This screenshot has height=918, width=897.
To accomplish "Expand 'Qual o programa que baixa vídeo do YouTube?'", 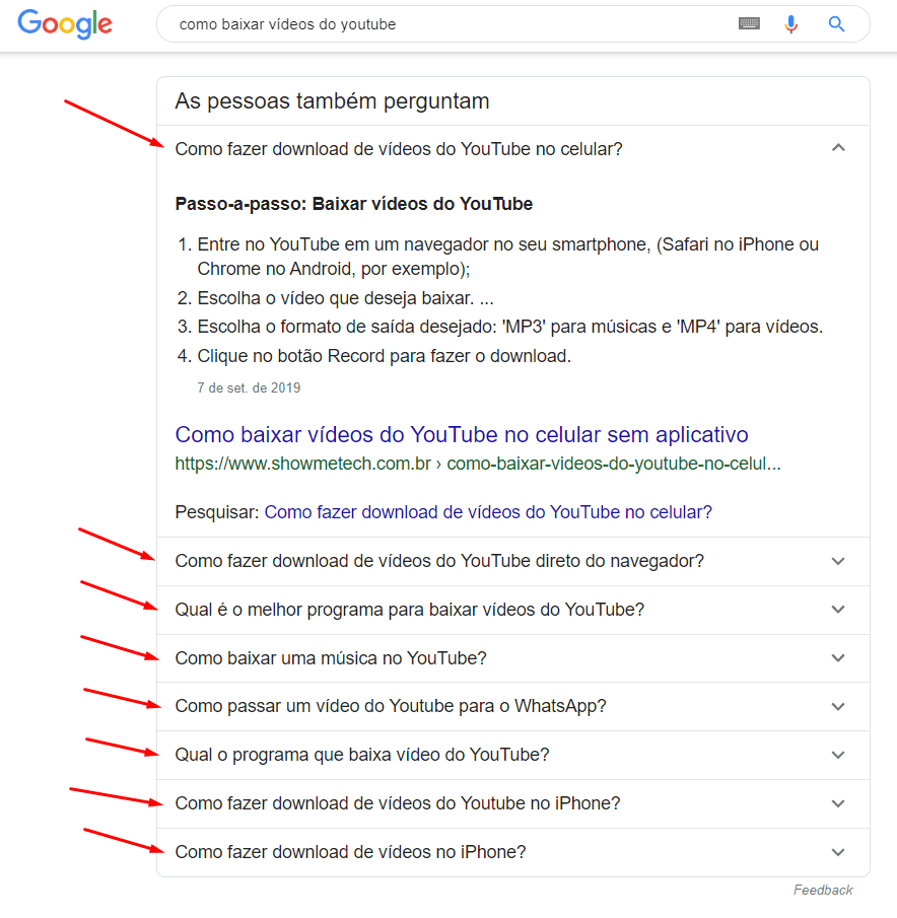I will pos(513,755).
